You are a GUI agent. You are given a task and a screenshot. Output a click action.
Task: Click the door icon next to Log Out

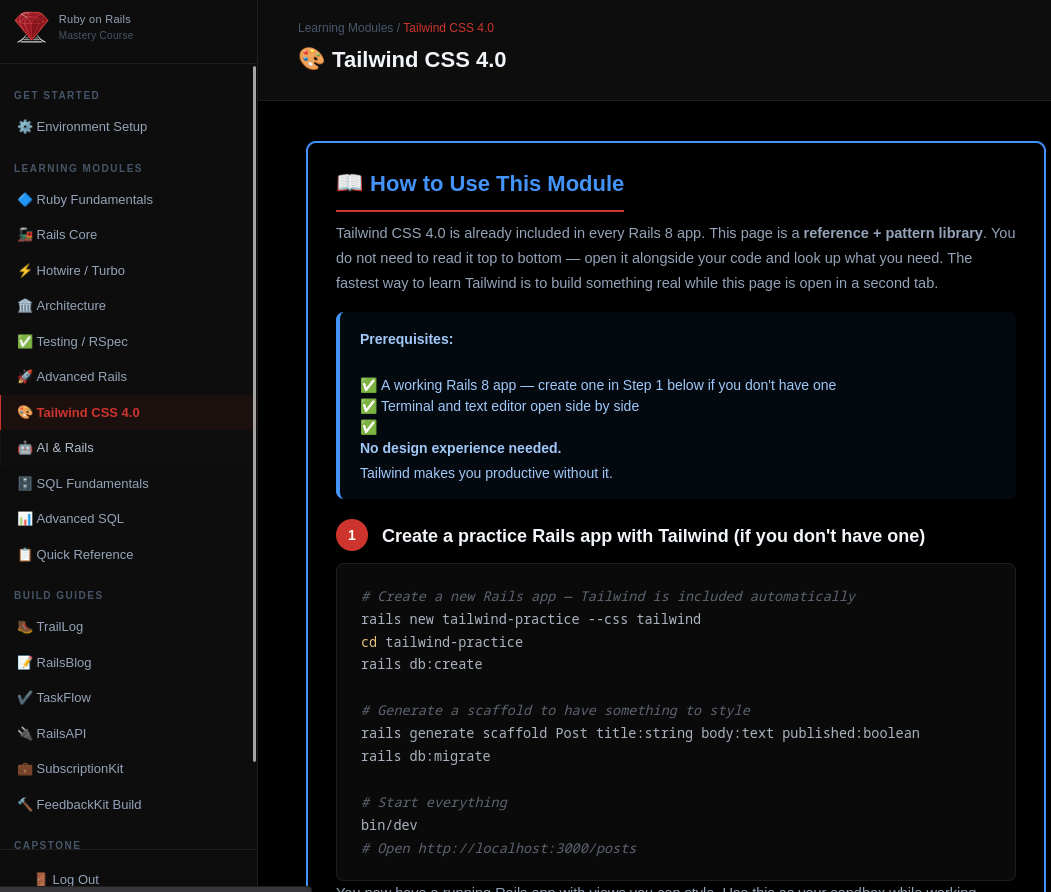coord(41,879)
